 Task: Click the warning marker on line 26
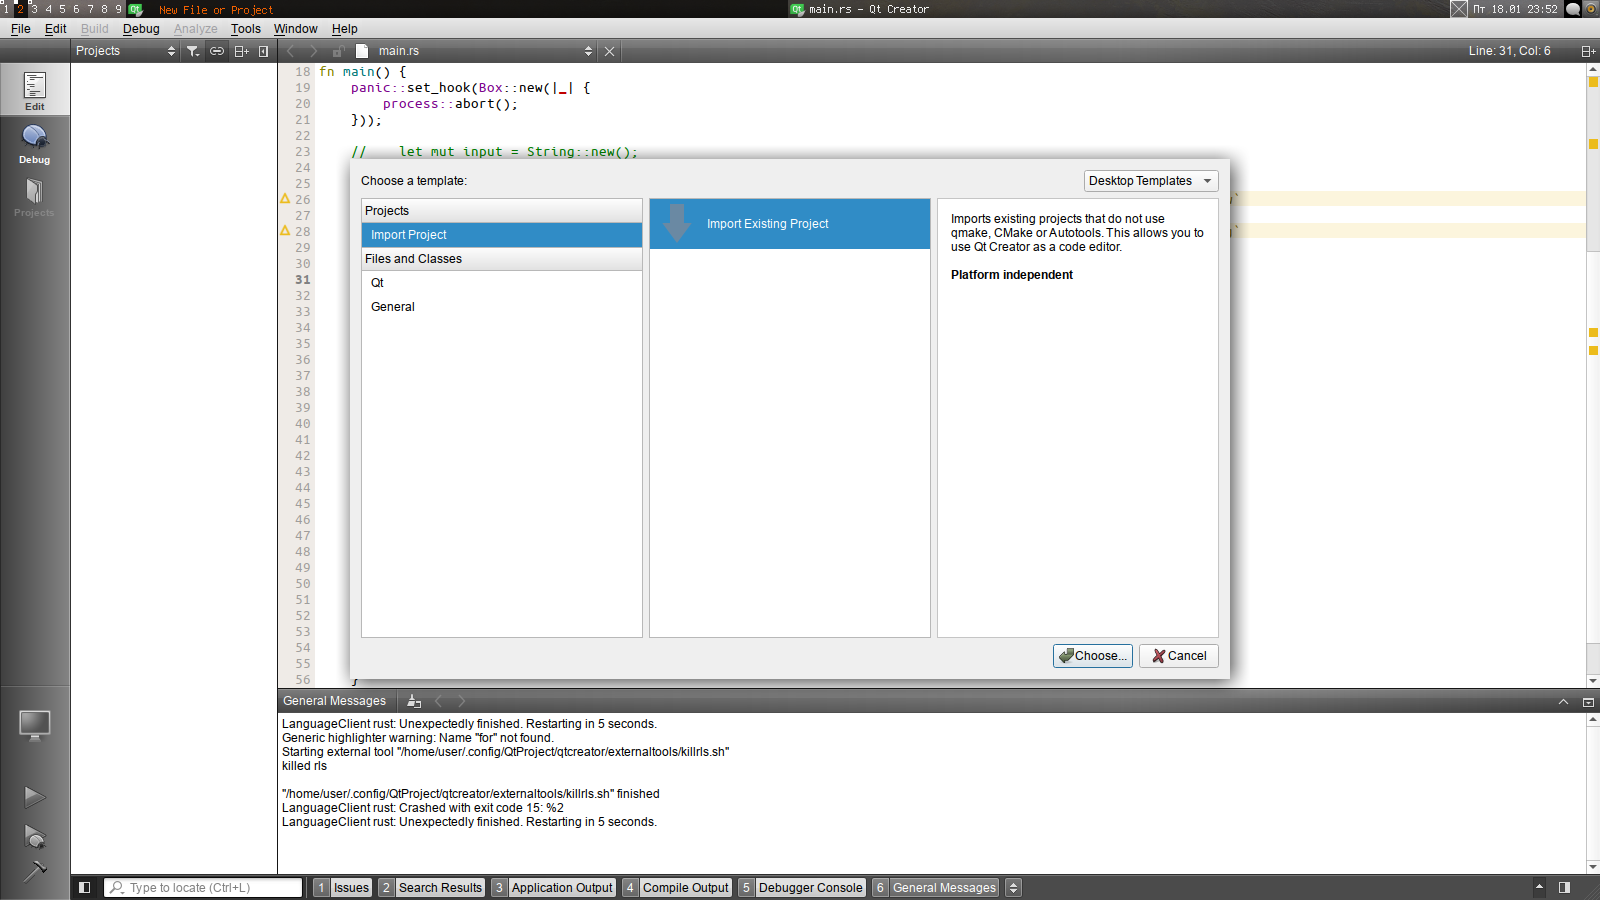tap(285, 199)
